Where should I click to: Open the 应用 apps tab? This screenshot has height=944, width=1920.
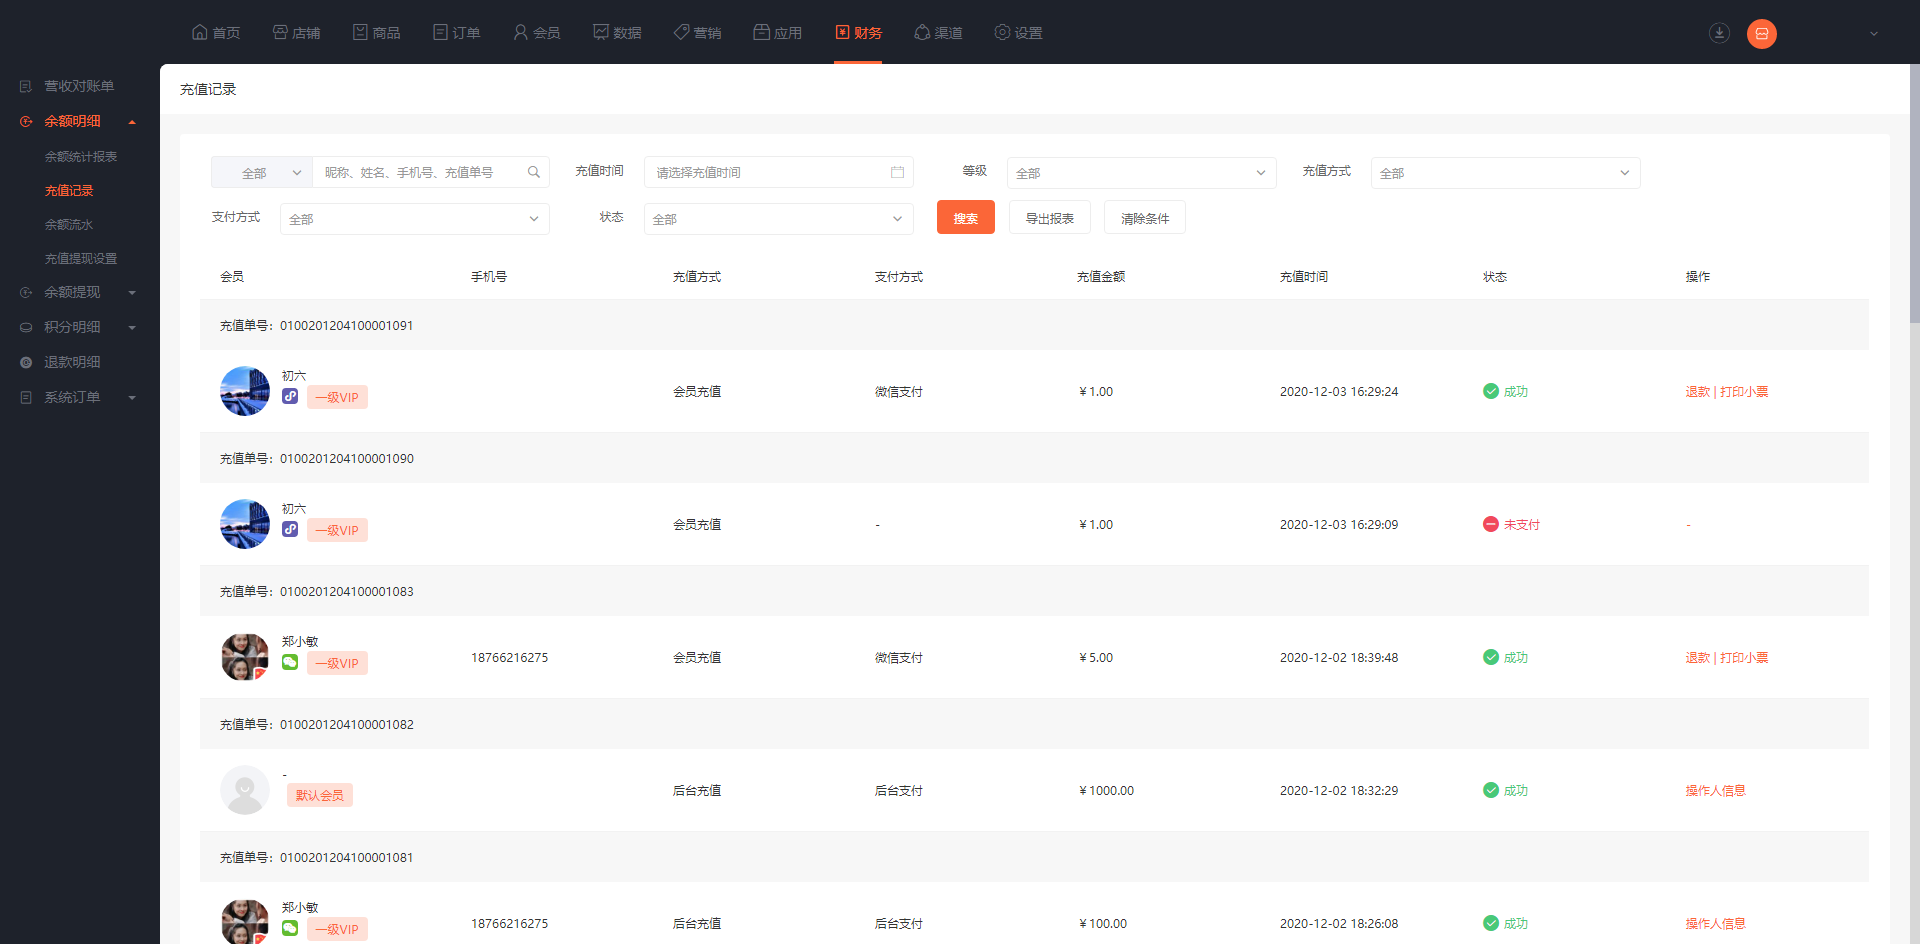pyautogui.click(x=777, y=33)
